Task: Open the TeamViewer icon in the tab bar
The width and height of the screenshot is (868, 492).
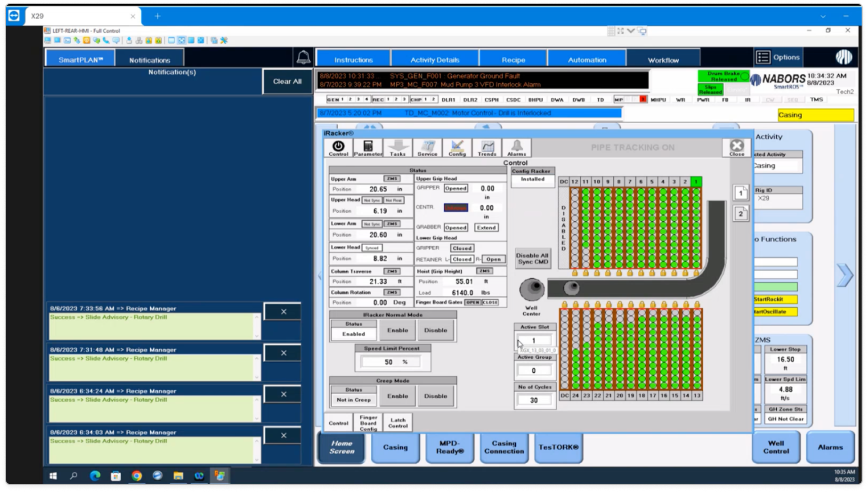Action: pos(14,15)
